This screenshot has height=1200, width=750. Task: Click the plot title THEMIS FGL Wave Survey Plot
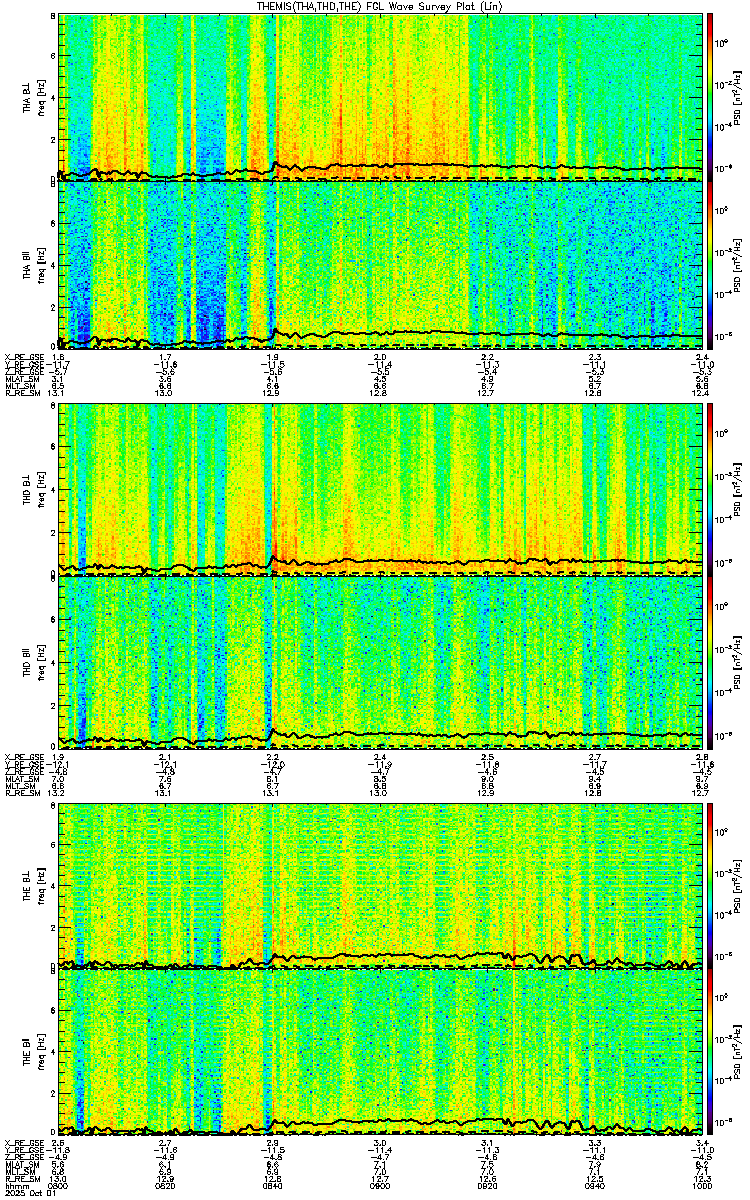(x=380, y=6)
